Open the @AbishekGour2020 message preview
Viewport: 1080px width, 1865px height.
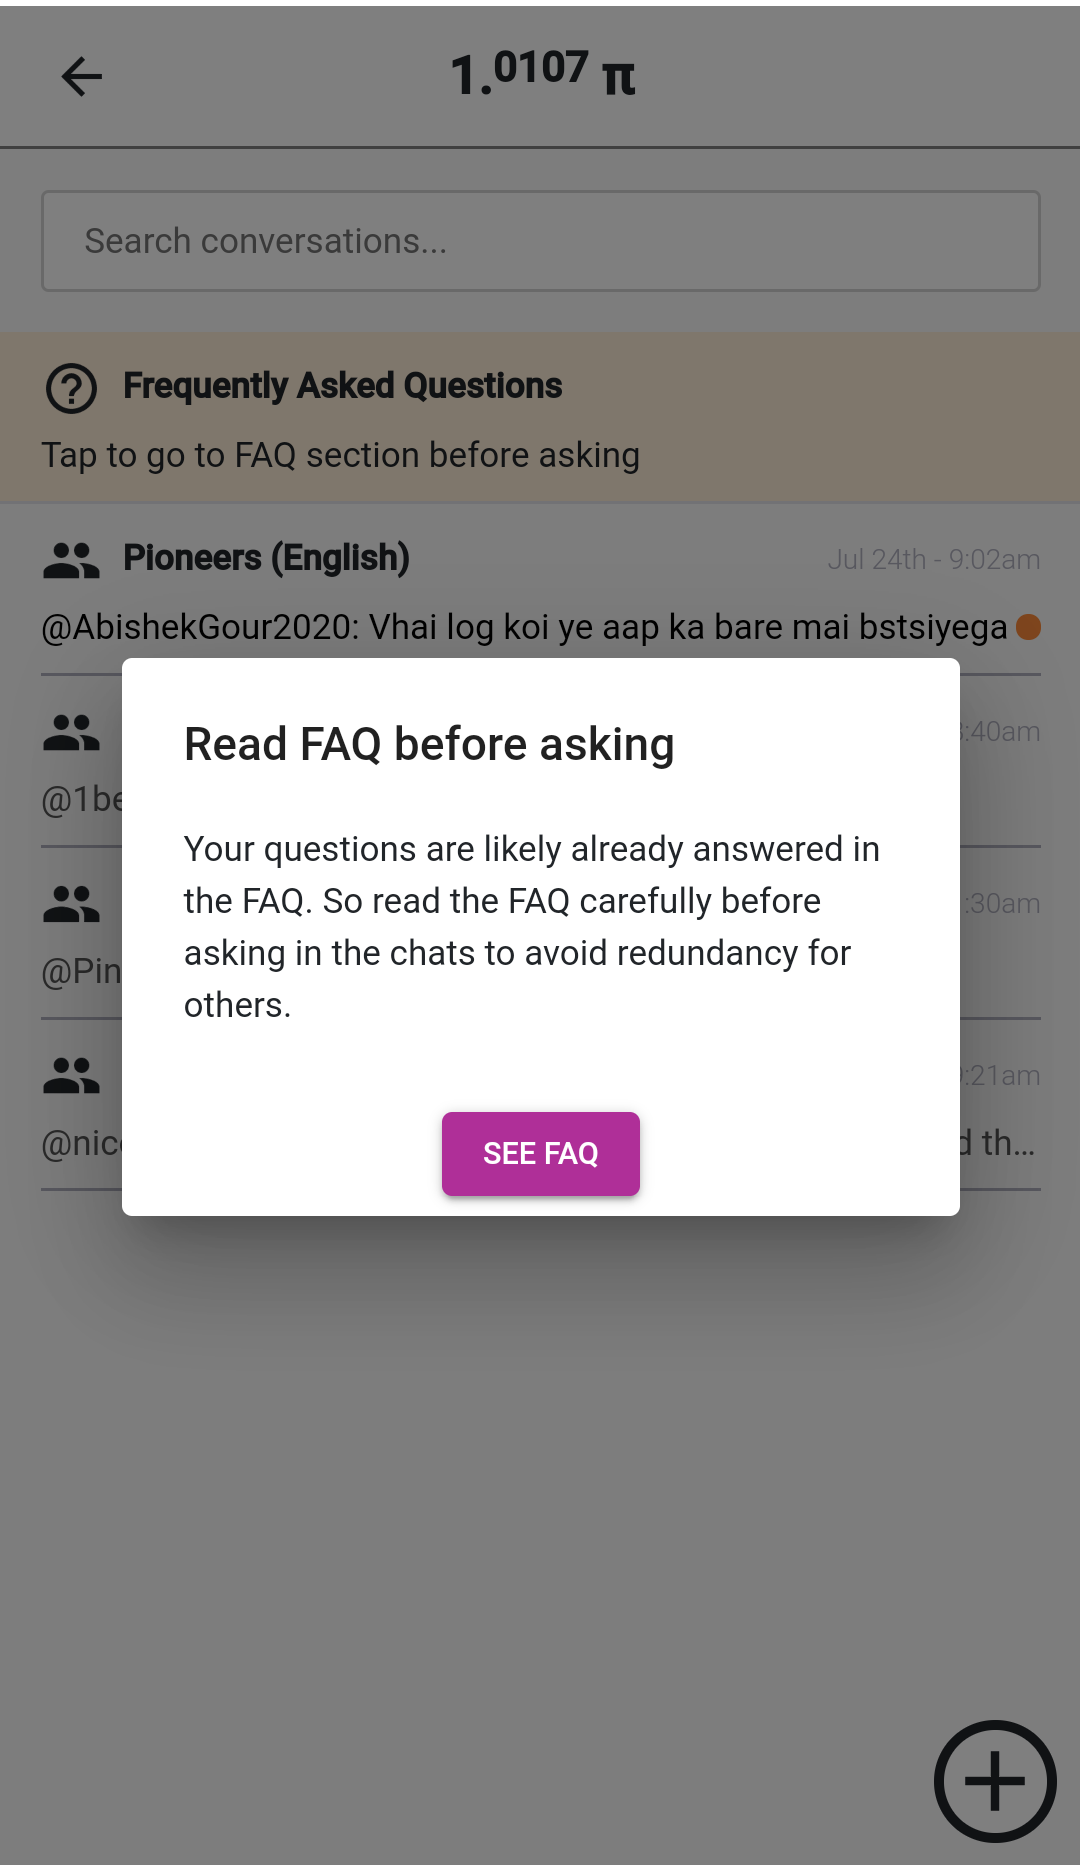click(524, 627)
